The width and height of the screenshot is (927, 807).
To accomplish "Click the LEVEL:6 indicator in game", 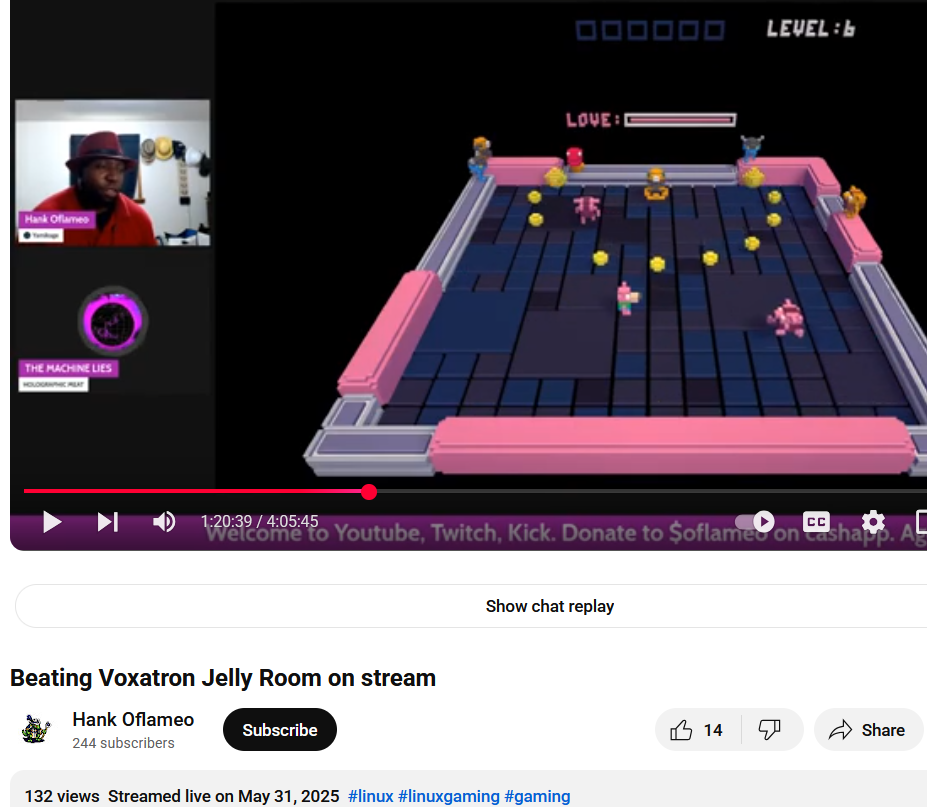I will coord(811,28).
